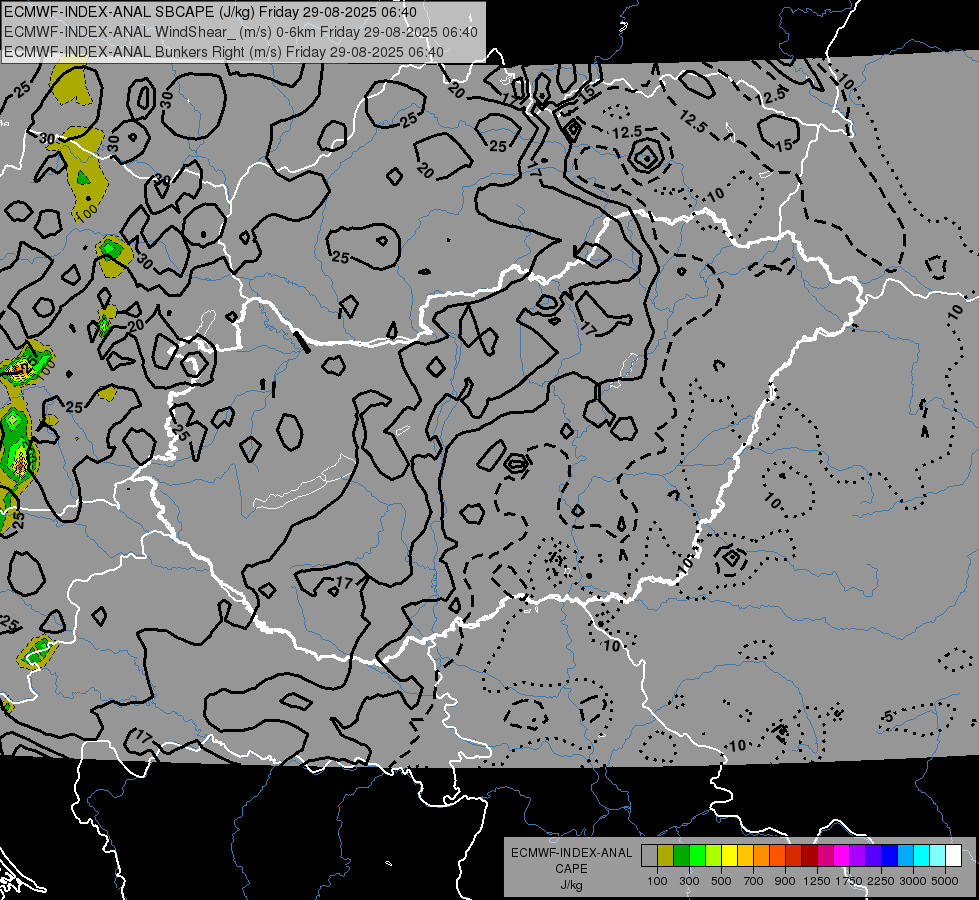Viewport: 979px width, 900px height.
Task: Select the lime yellow-green legend swatch
Action: pos(713,856)
